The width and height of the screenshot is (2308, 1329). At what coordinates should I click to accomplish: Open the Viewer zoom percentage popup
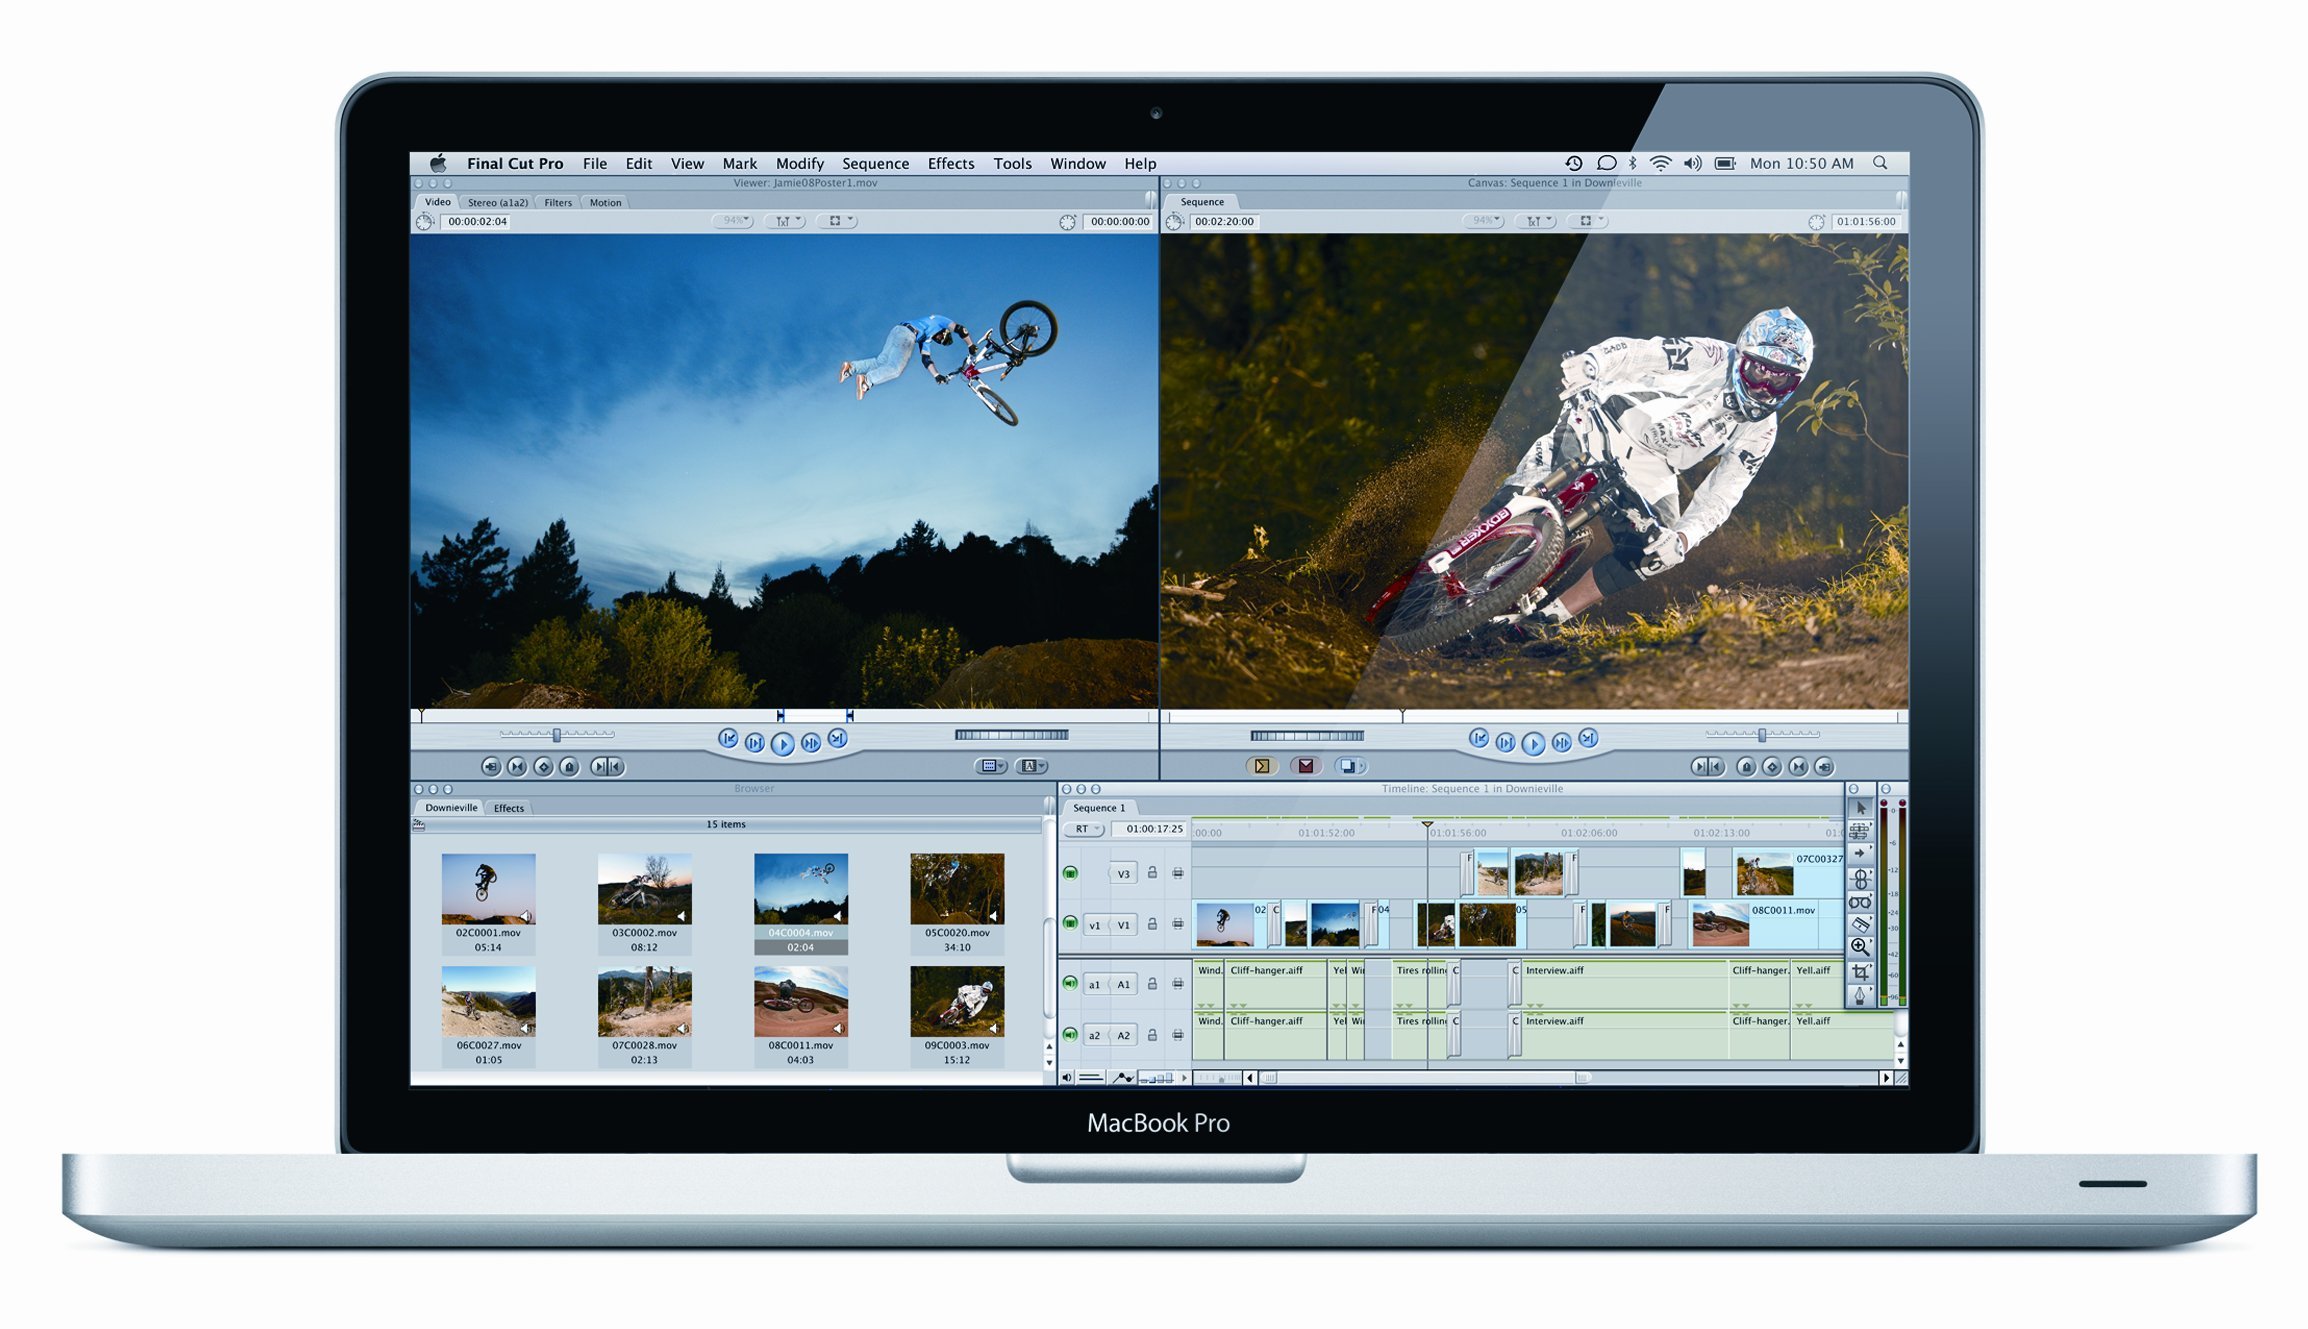click(733, 221)
